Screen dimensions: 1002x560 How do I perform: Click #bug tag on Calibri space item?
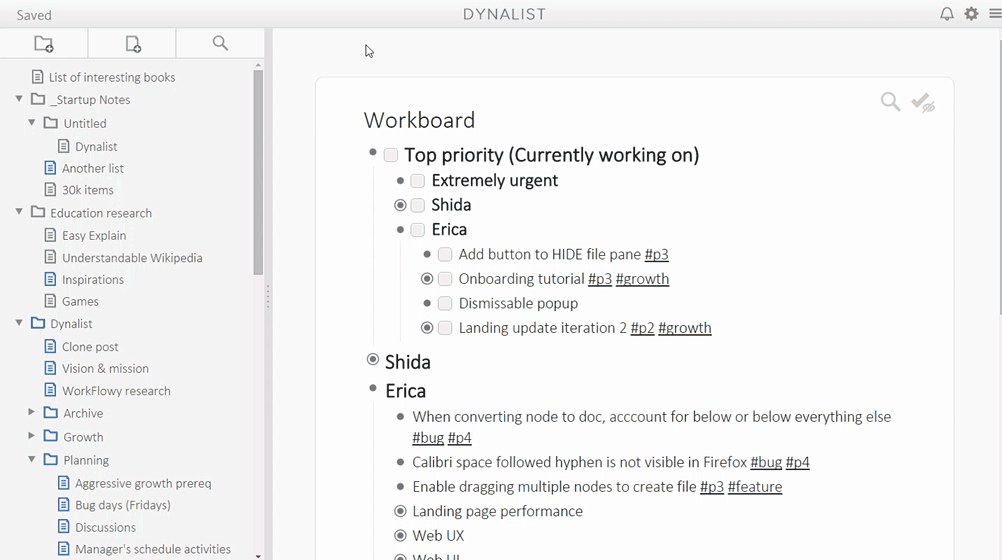(x=766, y=462)
